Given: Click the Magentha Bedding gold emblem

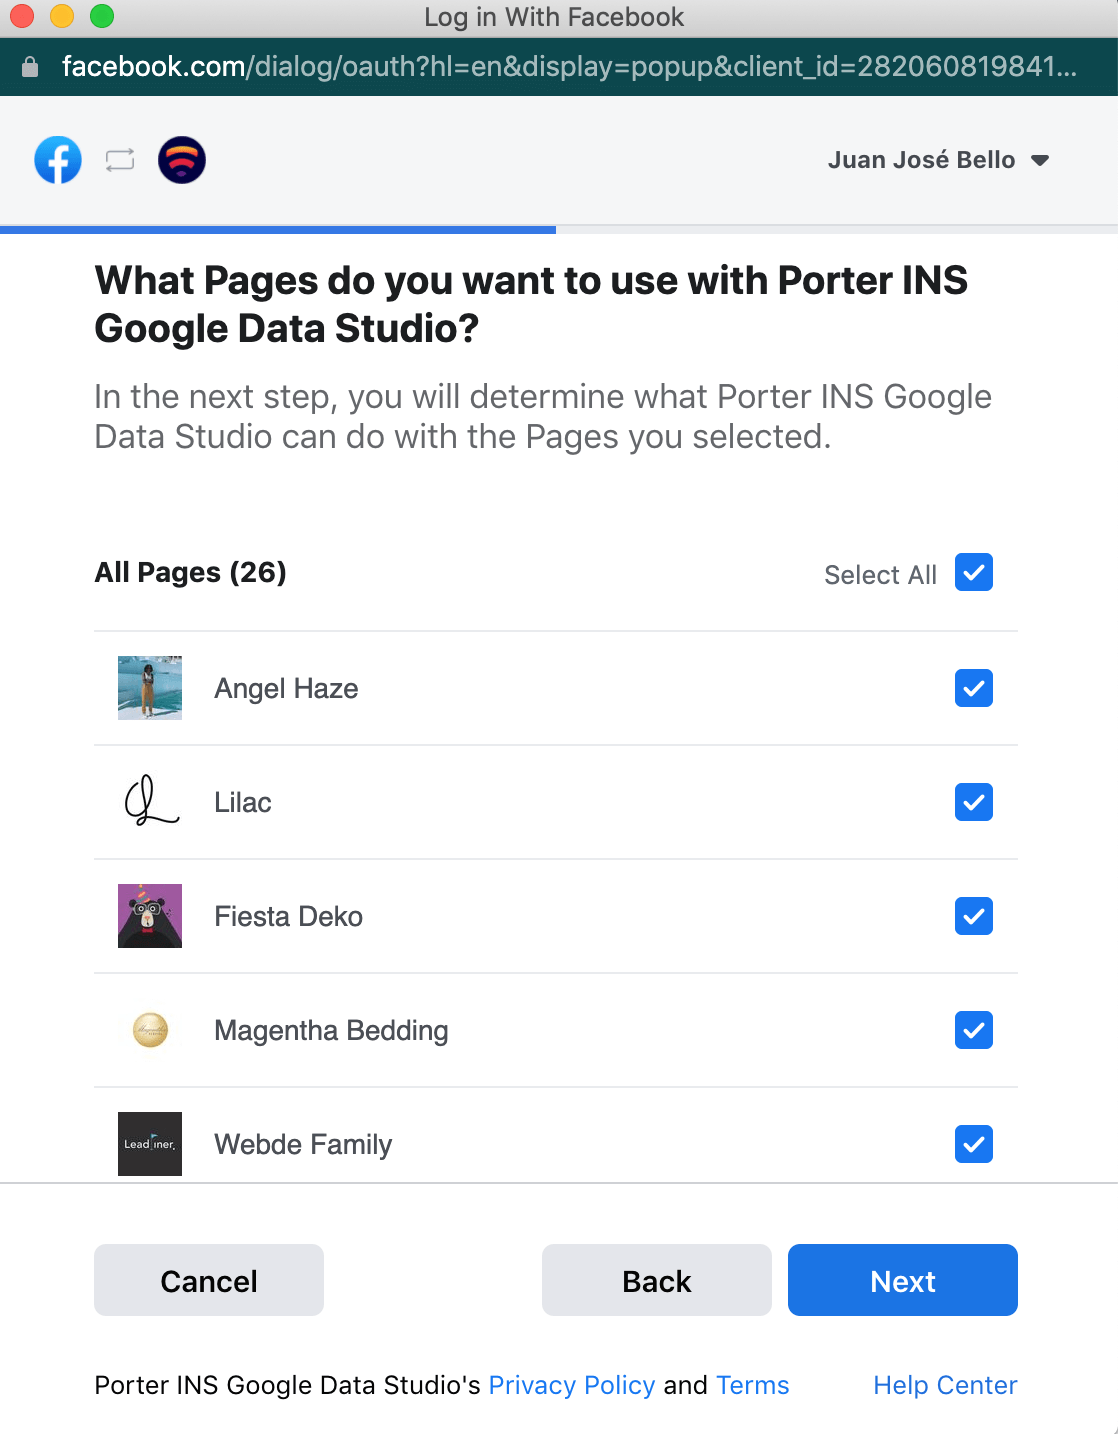Looking at the screenshot, I should pyautogui.click(x=150, y=1030).
